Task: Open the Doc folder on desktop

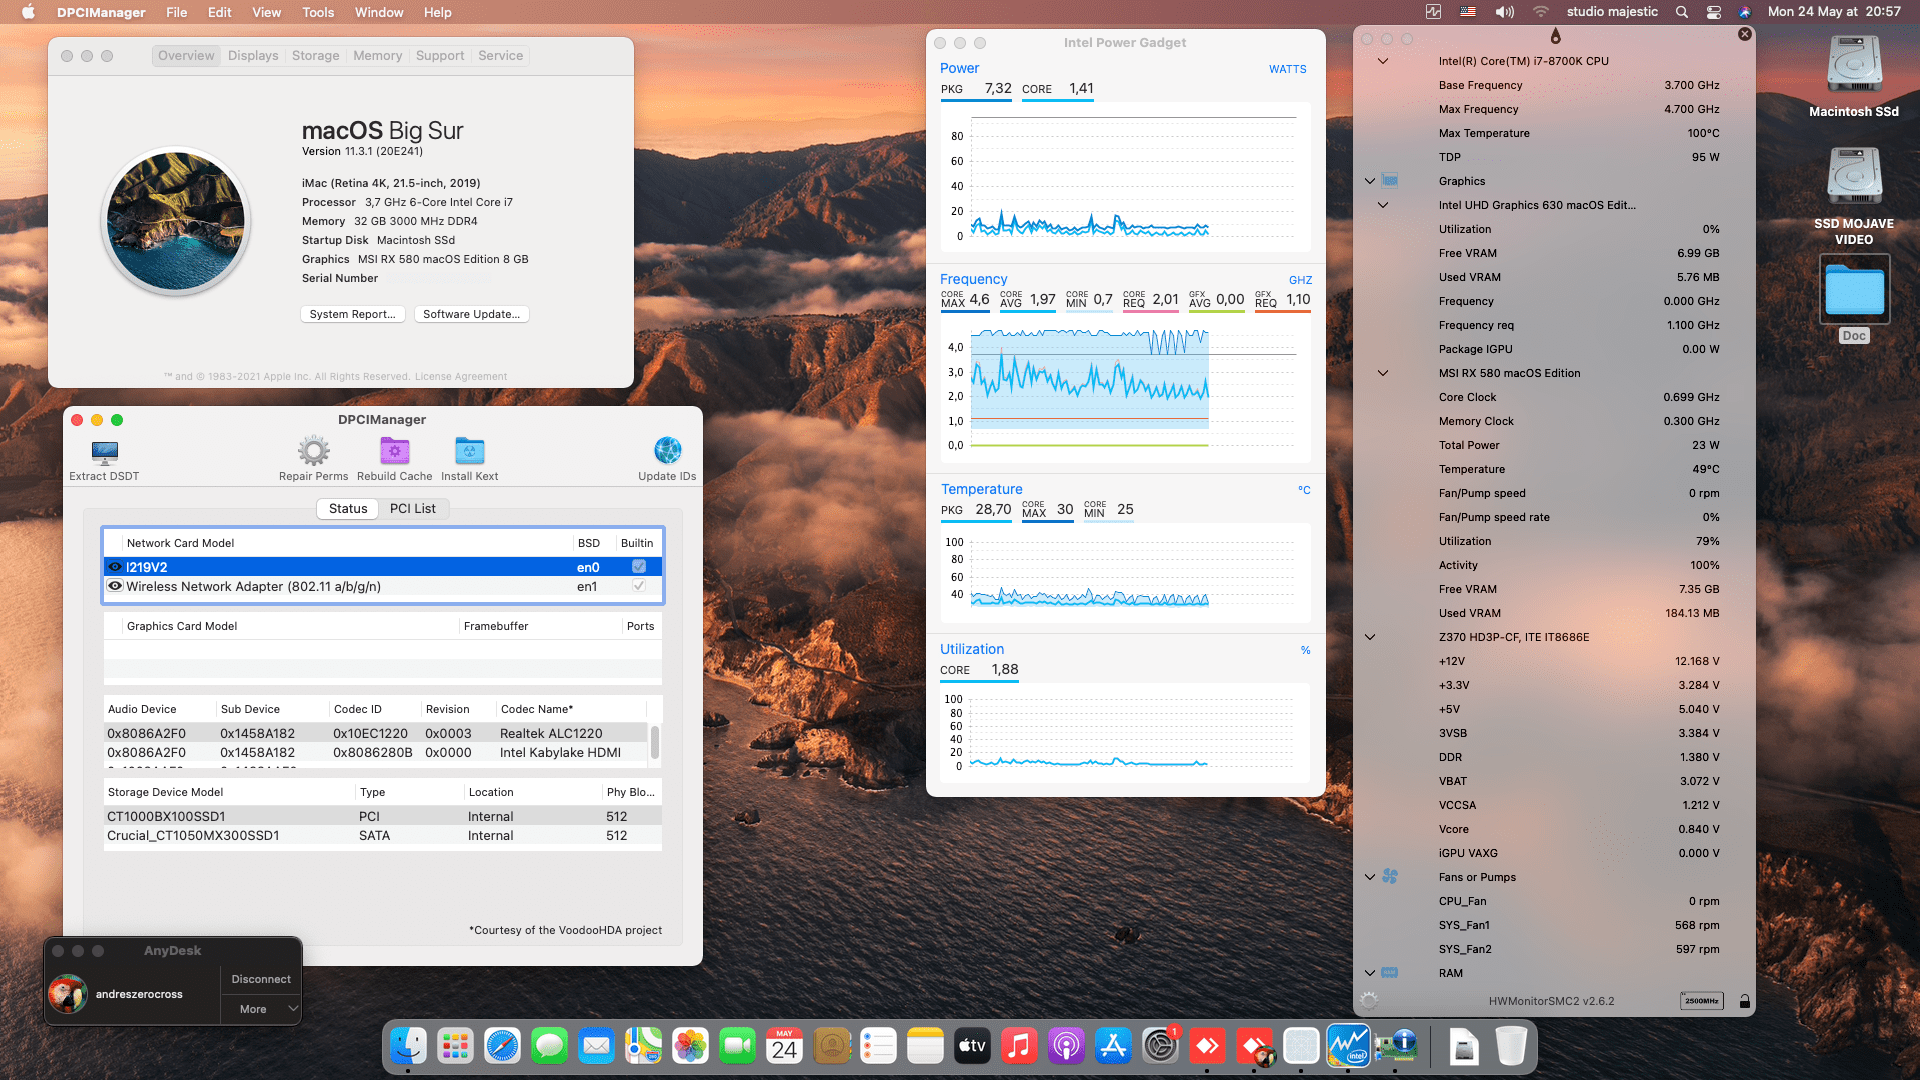Action: 1854,290
